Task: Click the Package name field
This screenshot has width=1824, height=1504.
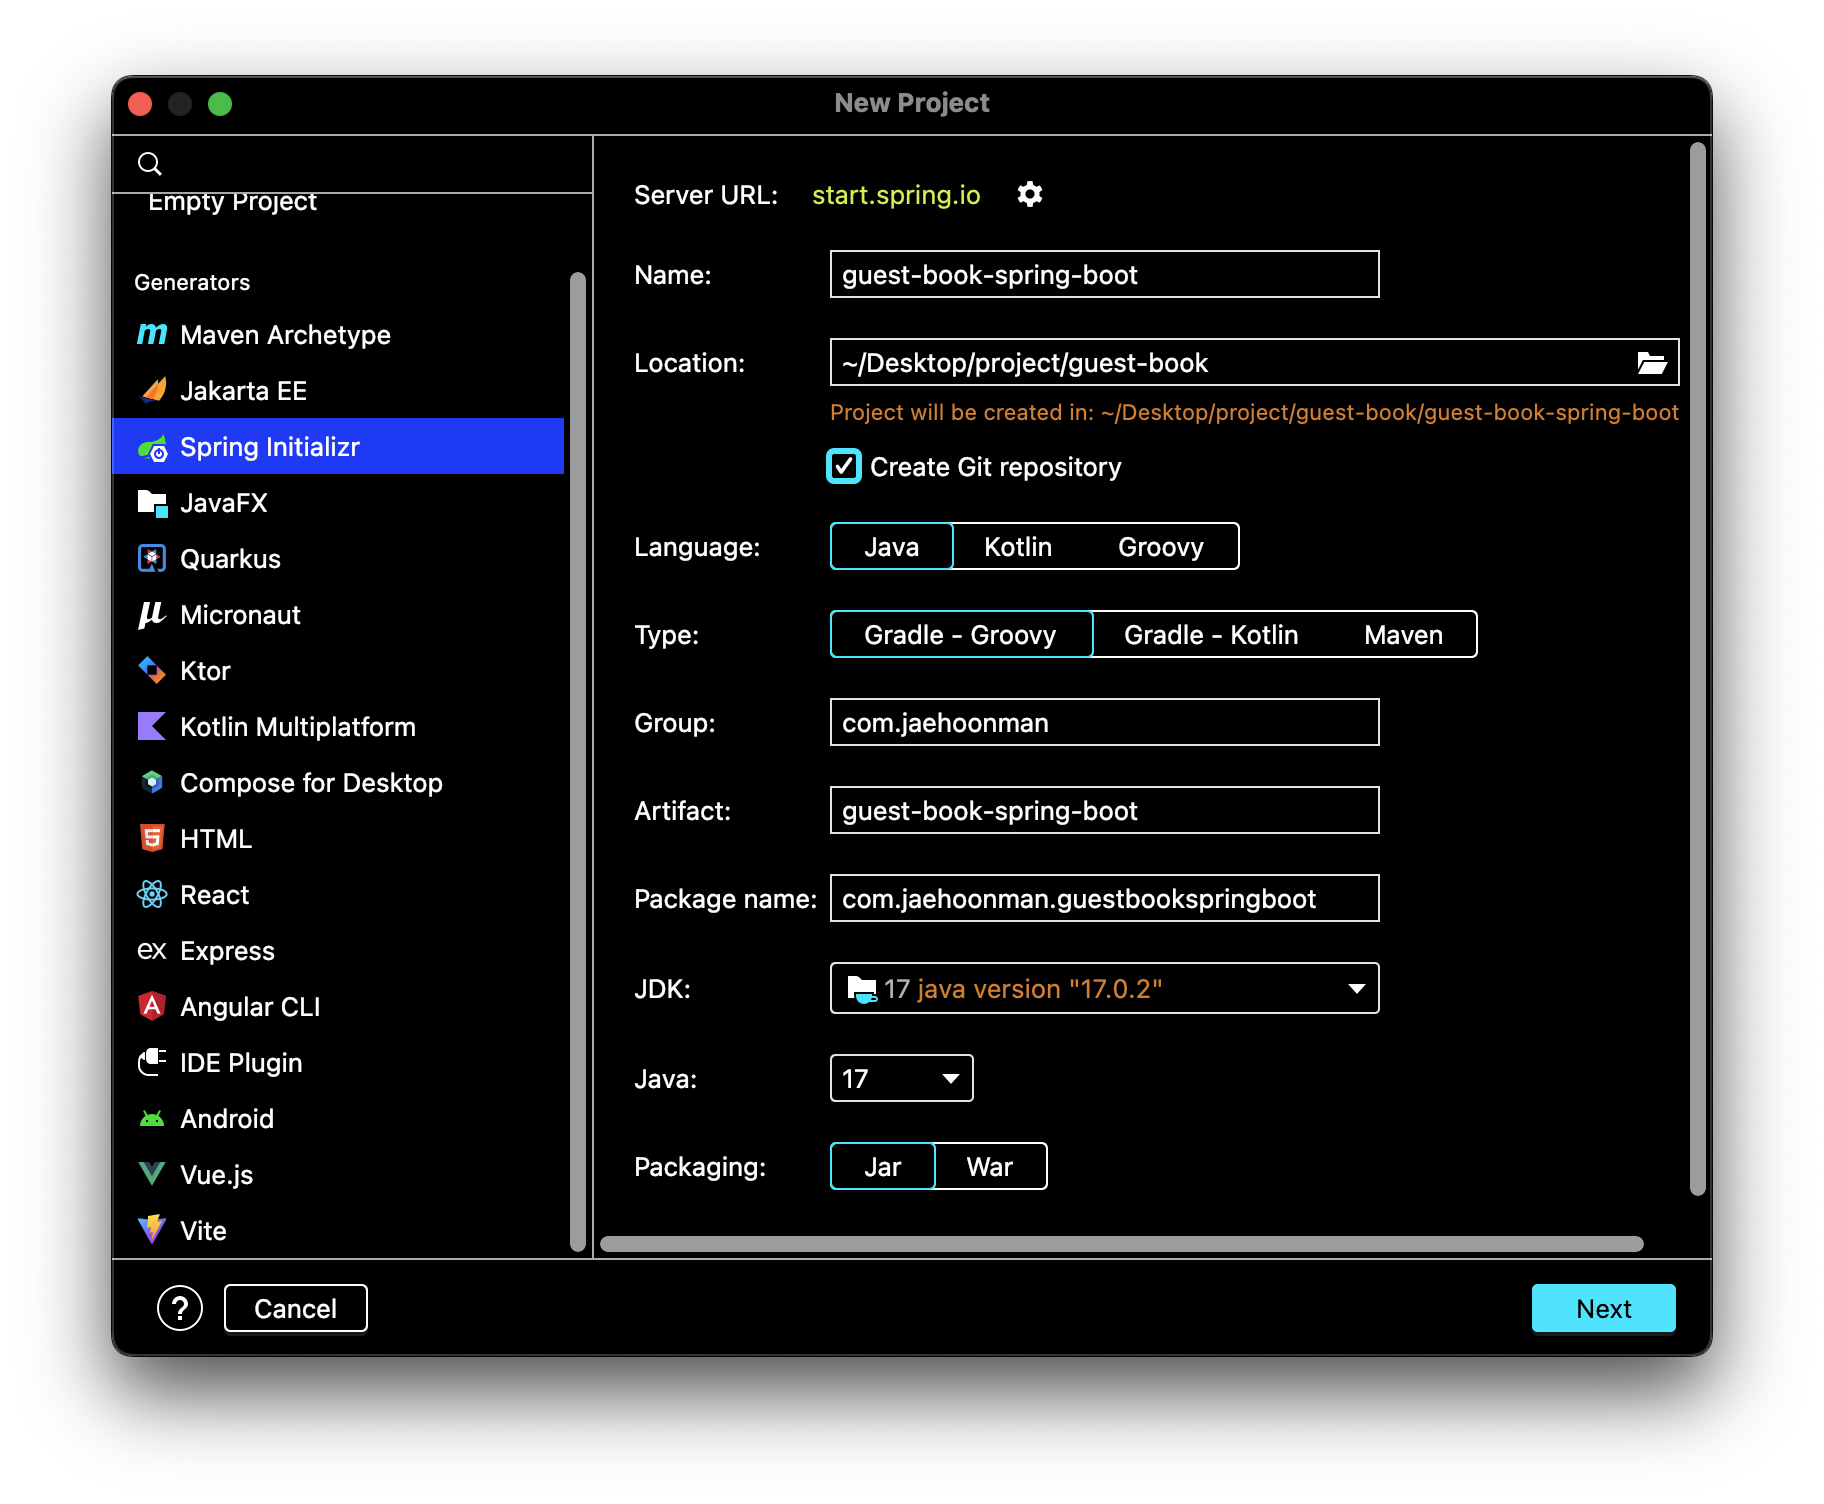Action: pos(1105,899)
